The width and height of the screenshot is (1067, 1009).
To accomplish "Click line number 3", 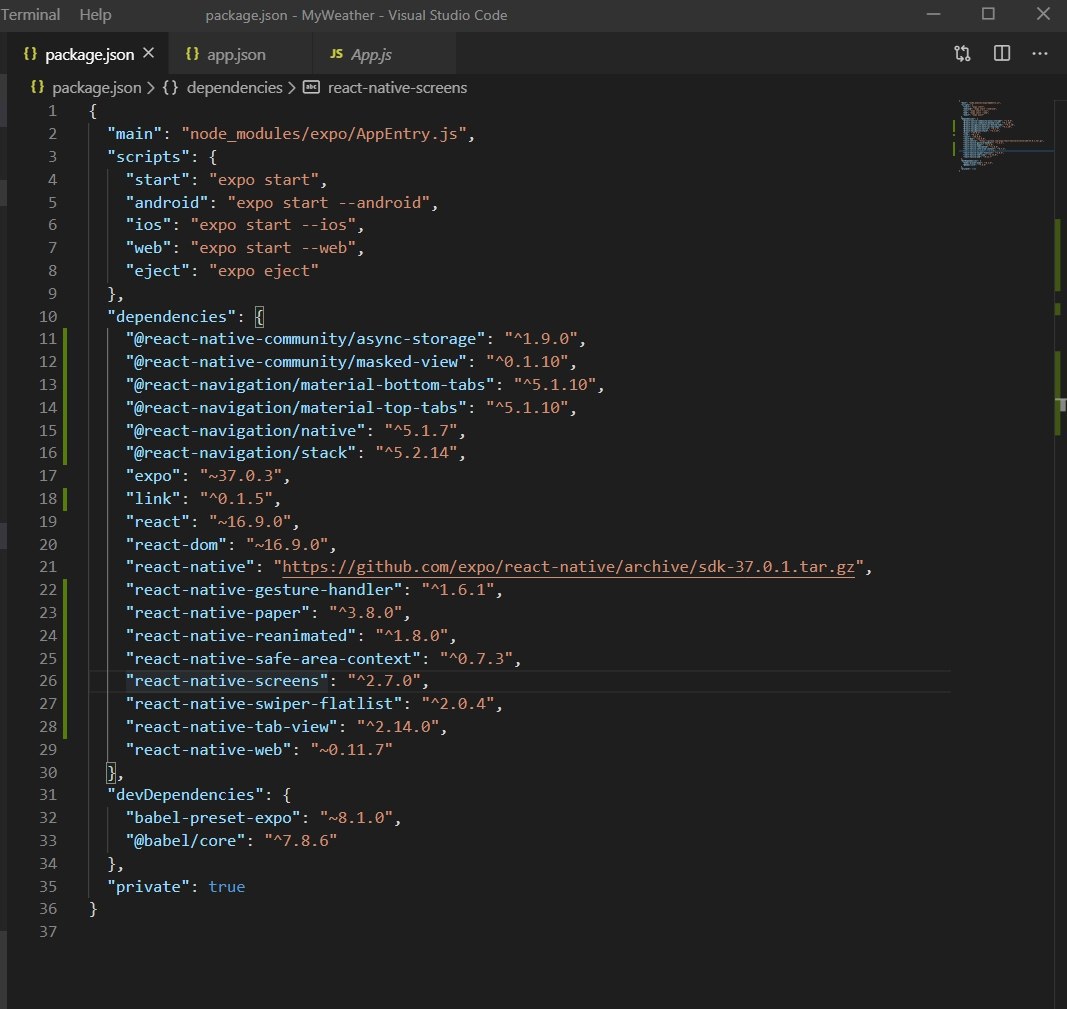I will 52,156.
